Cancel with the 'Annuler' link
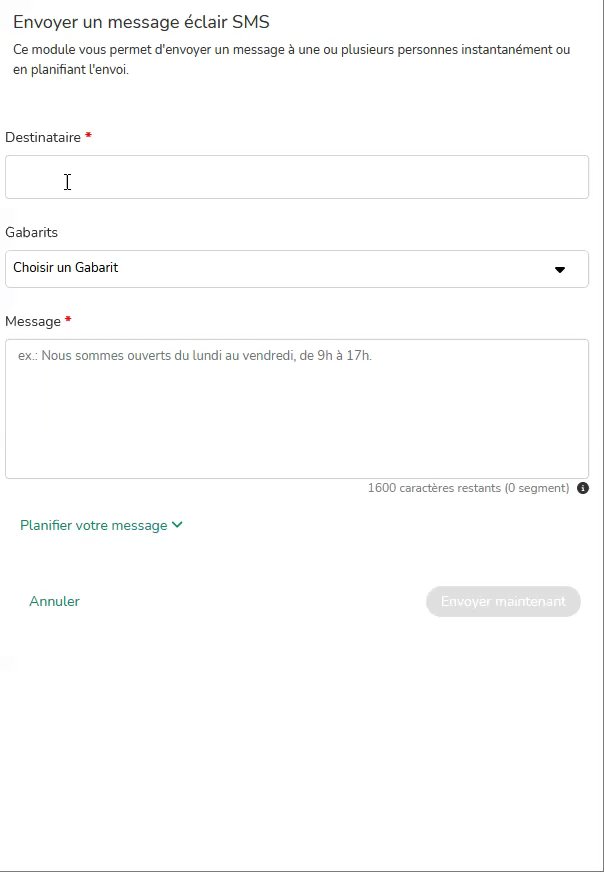This screenshot has width=604, height=872. [x=54, y=601]
